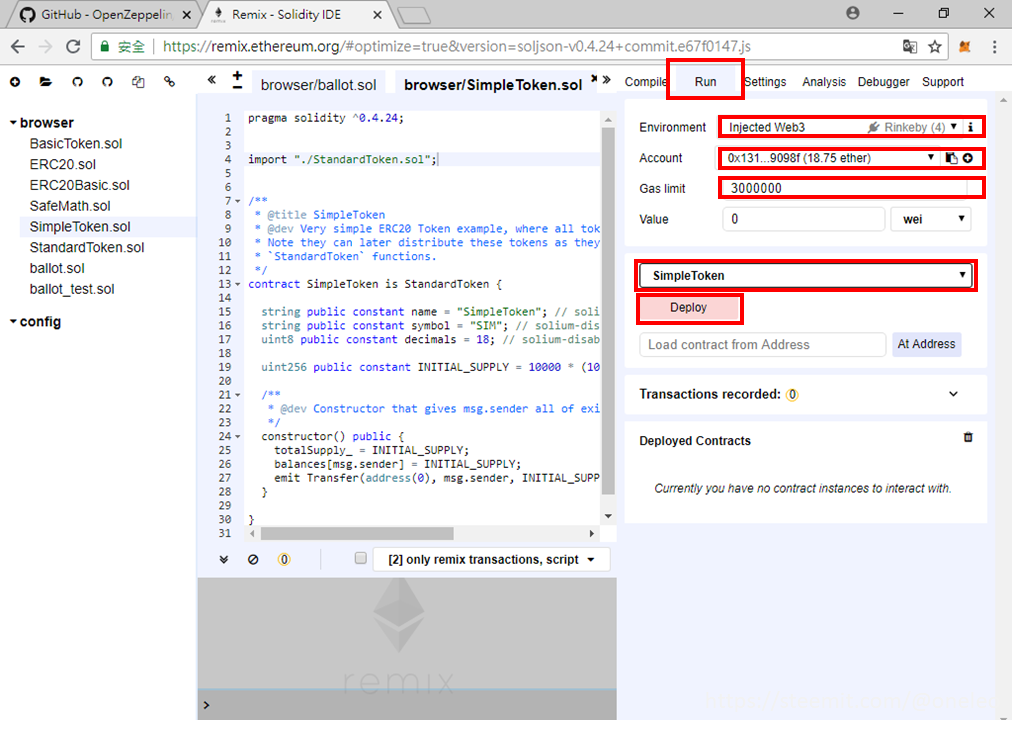Click the Deploy button
Screen dimensions: 1016x729
point(688,308)
